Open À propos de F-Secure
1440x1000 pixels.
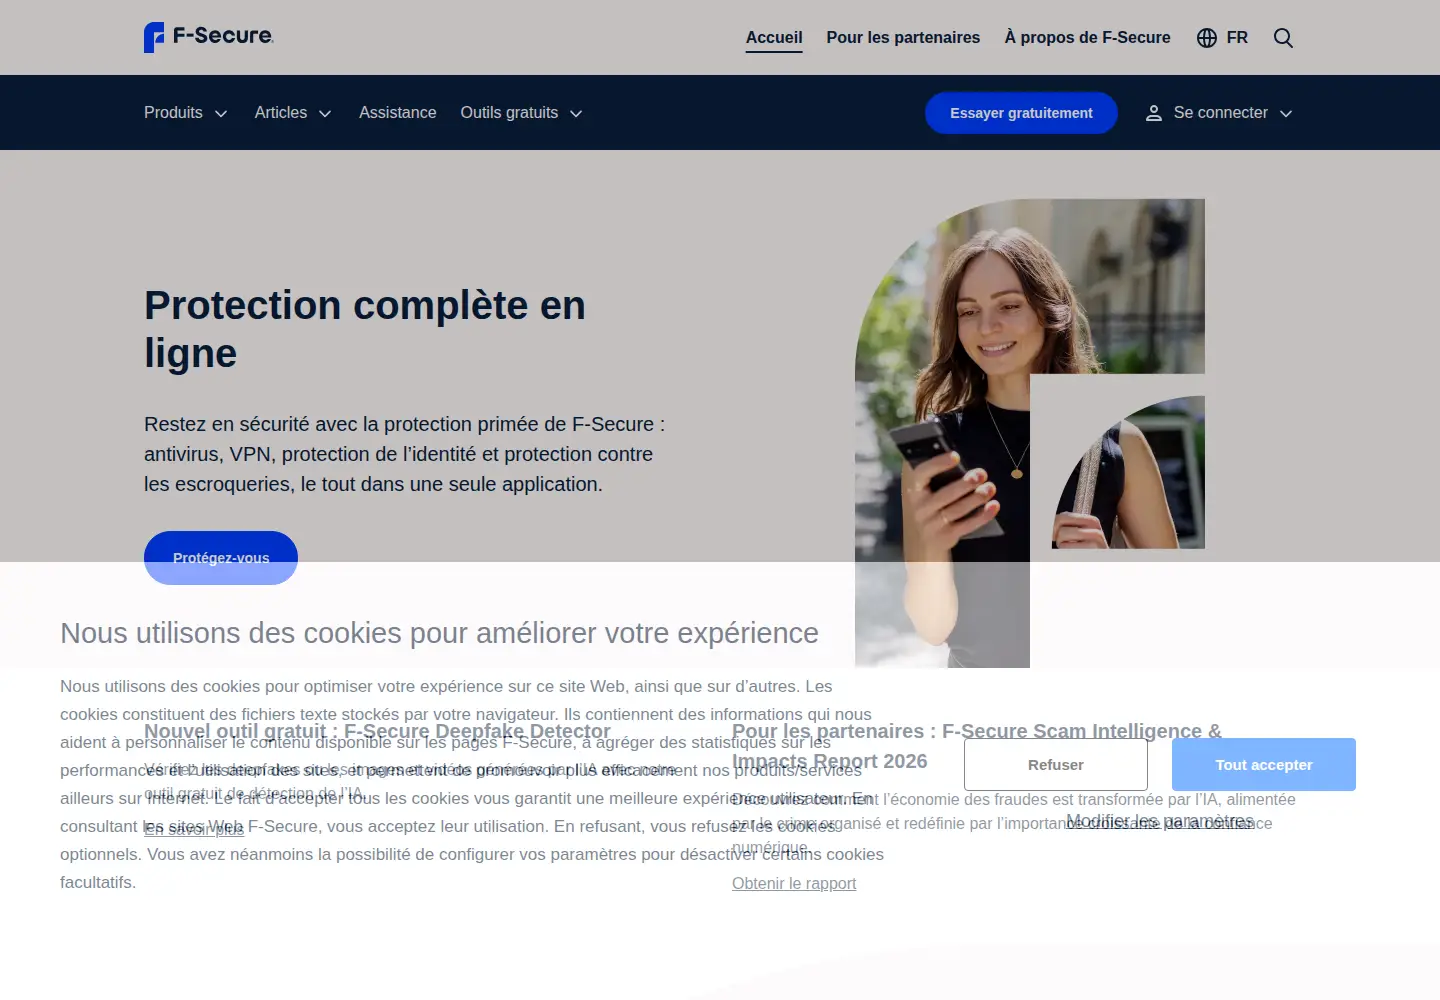(x=1087, y=38)
